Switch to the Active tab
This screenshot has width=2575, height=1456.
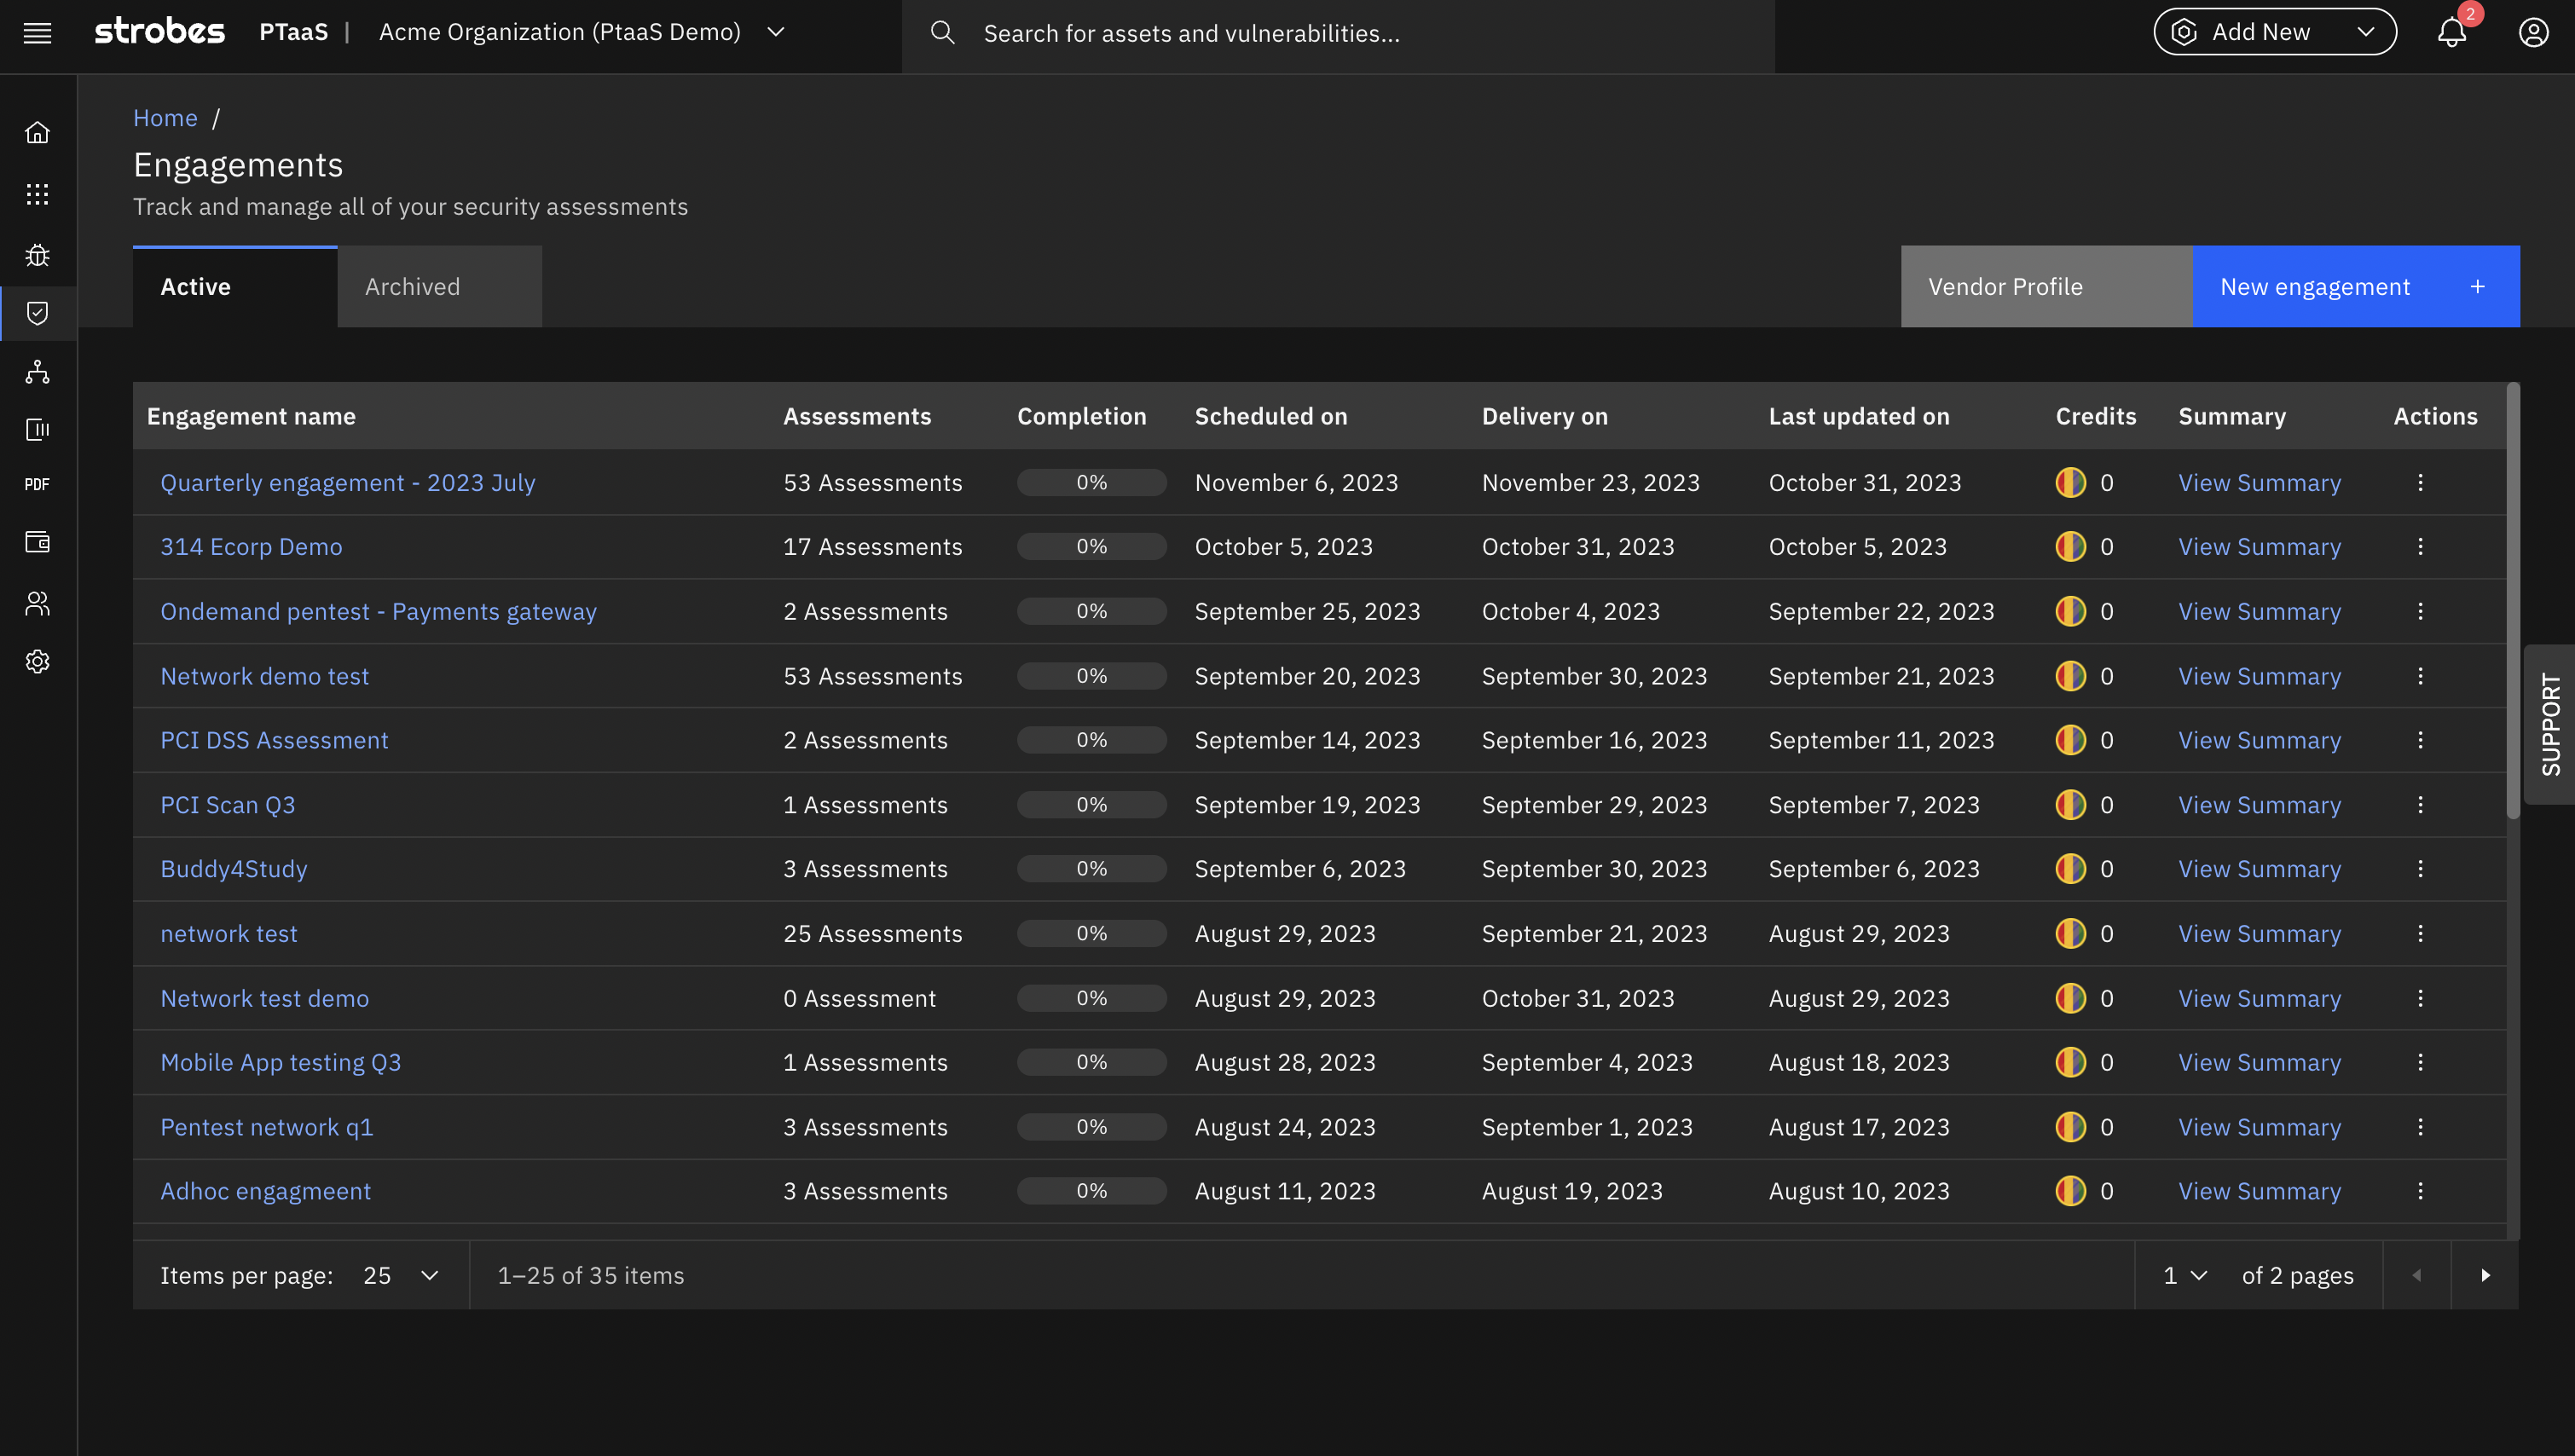point(235,287)
